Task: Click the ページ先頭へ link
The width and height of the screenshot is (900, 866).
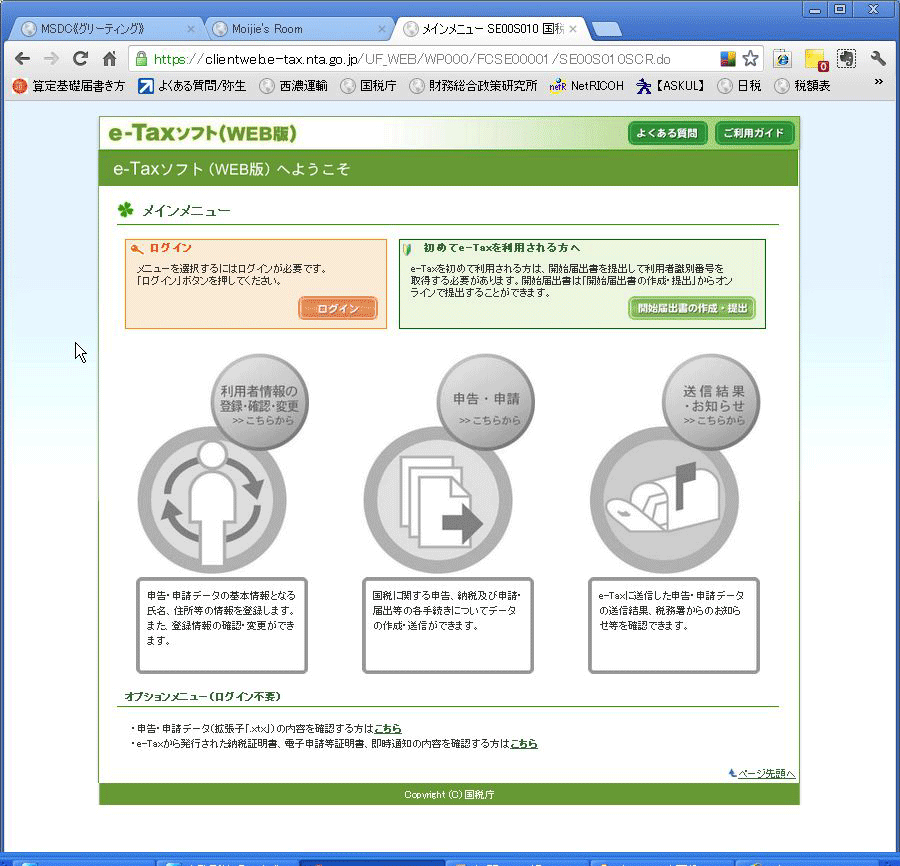Action: 767,774
